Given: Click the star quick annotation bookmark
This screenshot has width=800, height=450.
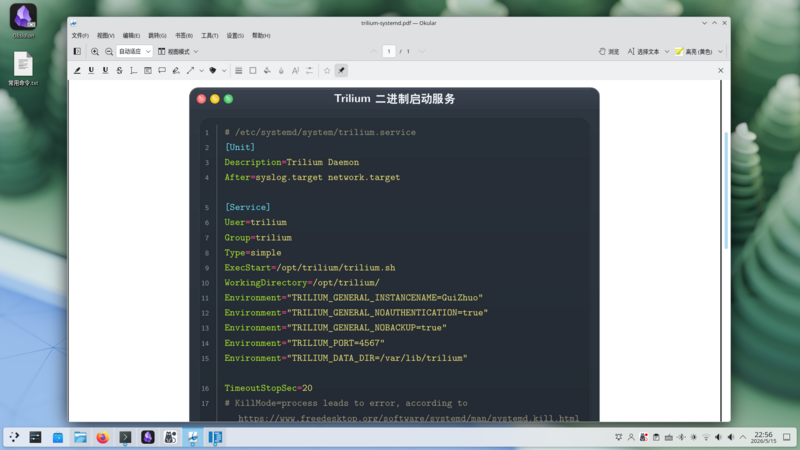Looking at the screenshot, I should coord(327,71).
